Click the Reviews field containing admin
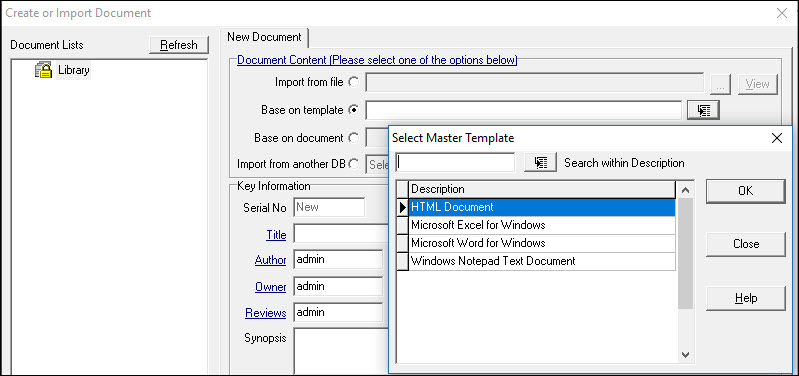Image resolution: width=799 pixels, height=376 pixels. pos(338,312)
